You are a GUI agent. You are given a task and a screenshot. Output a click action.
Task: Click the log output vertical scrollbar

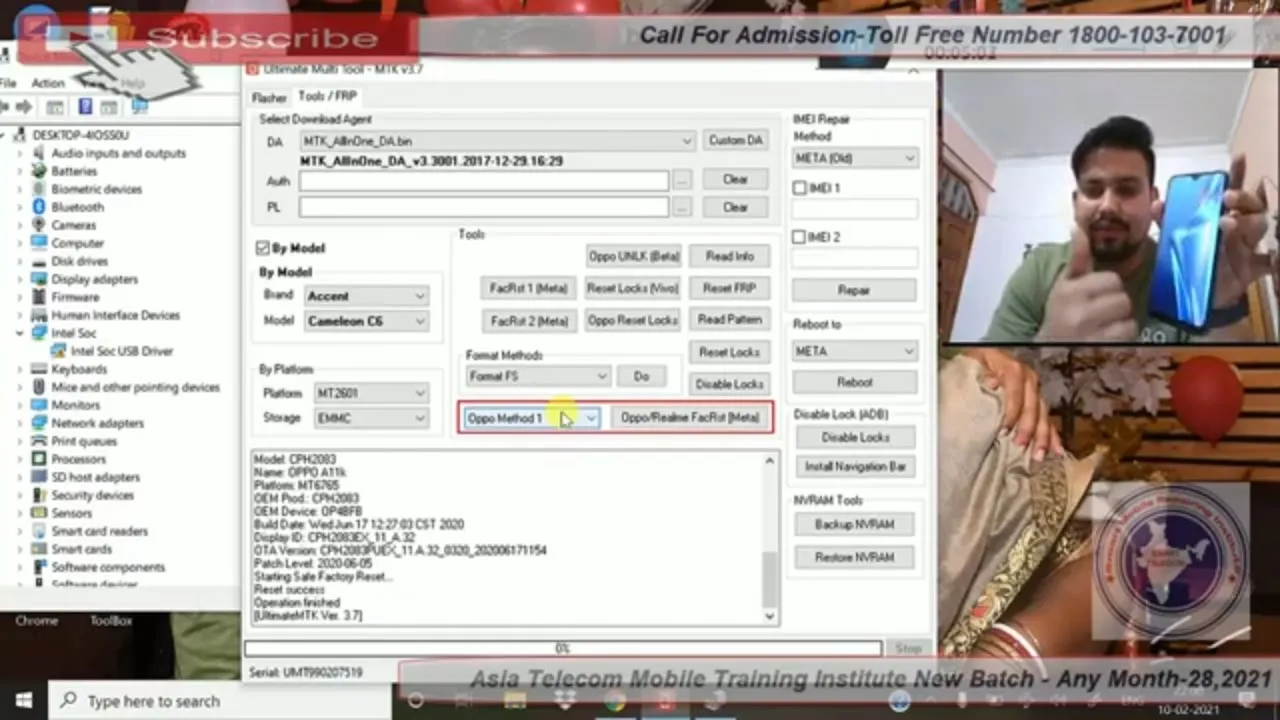(769, 538)
